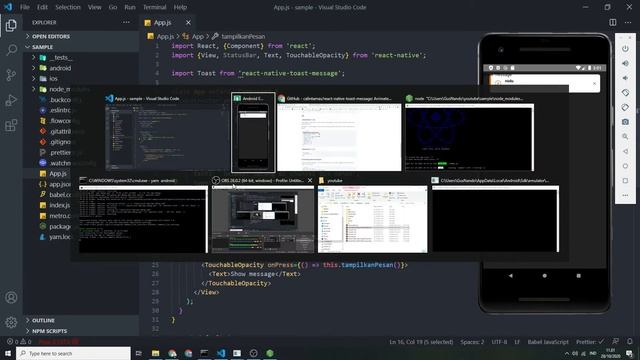Raise the emulator volume
640x360 pixels.
(625, 63)
